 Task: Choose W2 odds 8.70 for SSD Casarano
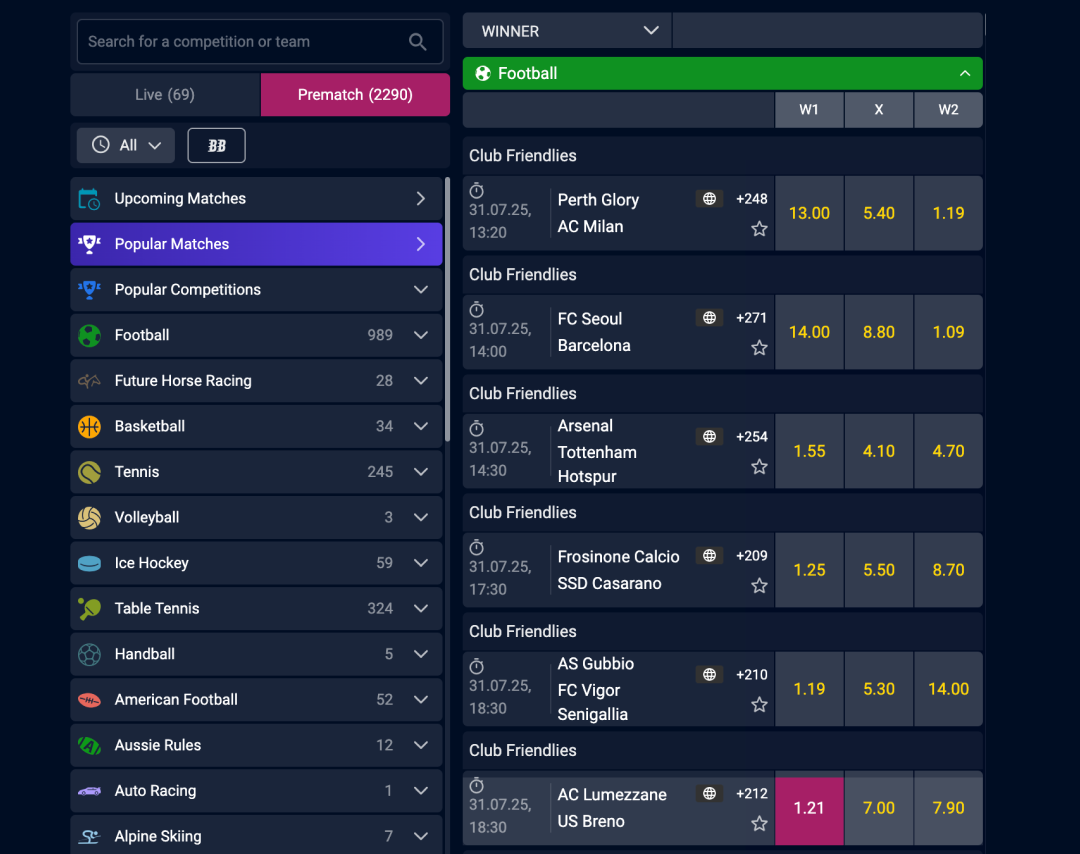(x=948, y=570)
